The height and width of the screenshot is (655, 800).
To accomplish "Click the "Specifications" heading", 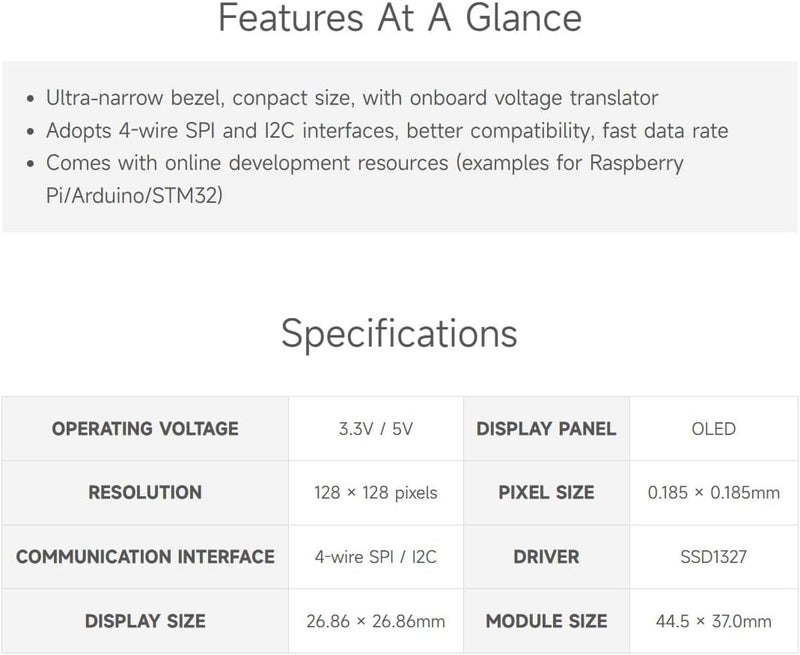I will coord(399,333).
